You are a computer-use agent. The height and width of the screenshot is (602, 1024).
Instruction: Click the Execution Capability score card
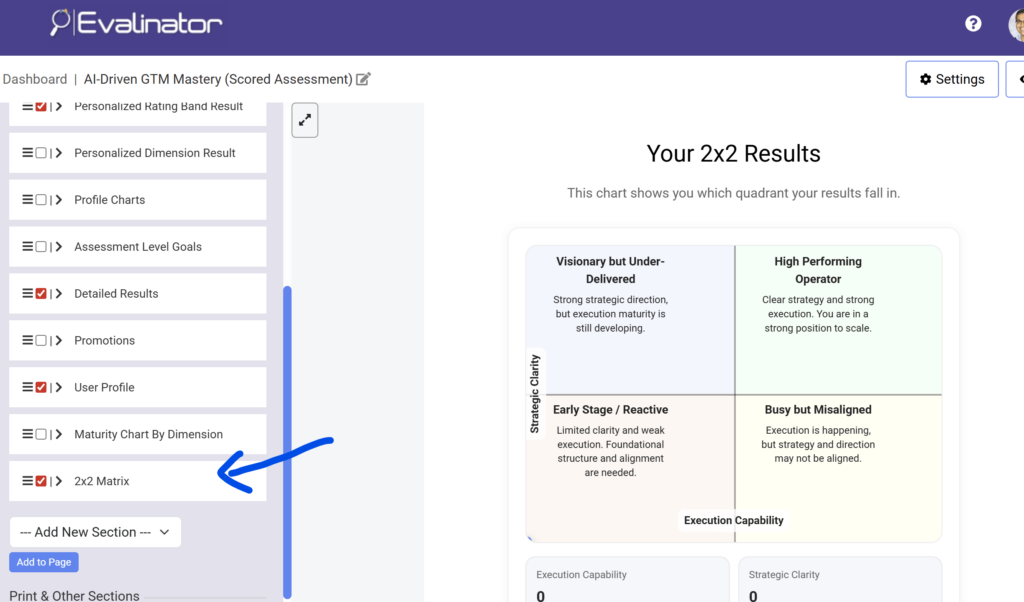pyautogui.click(x=627, y=580)
